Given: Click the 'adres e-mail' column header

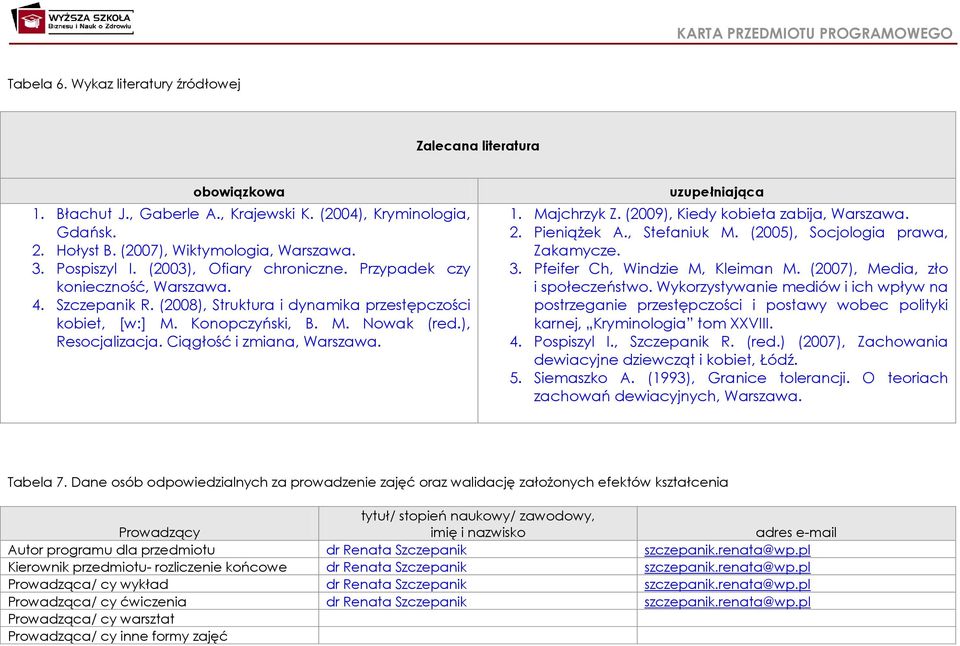Looking at the screenshot, I should click(x=796, y=532).
